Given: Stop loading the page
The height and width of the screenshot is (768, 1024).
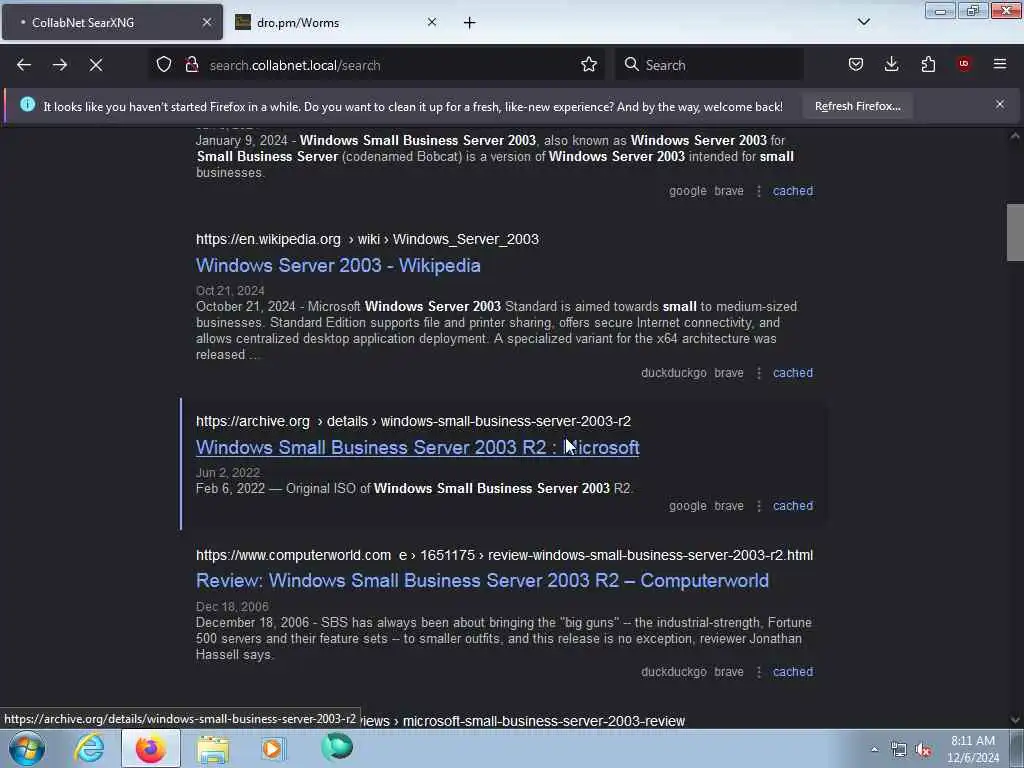Looking at the screenshot, I should point(96,65).
